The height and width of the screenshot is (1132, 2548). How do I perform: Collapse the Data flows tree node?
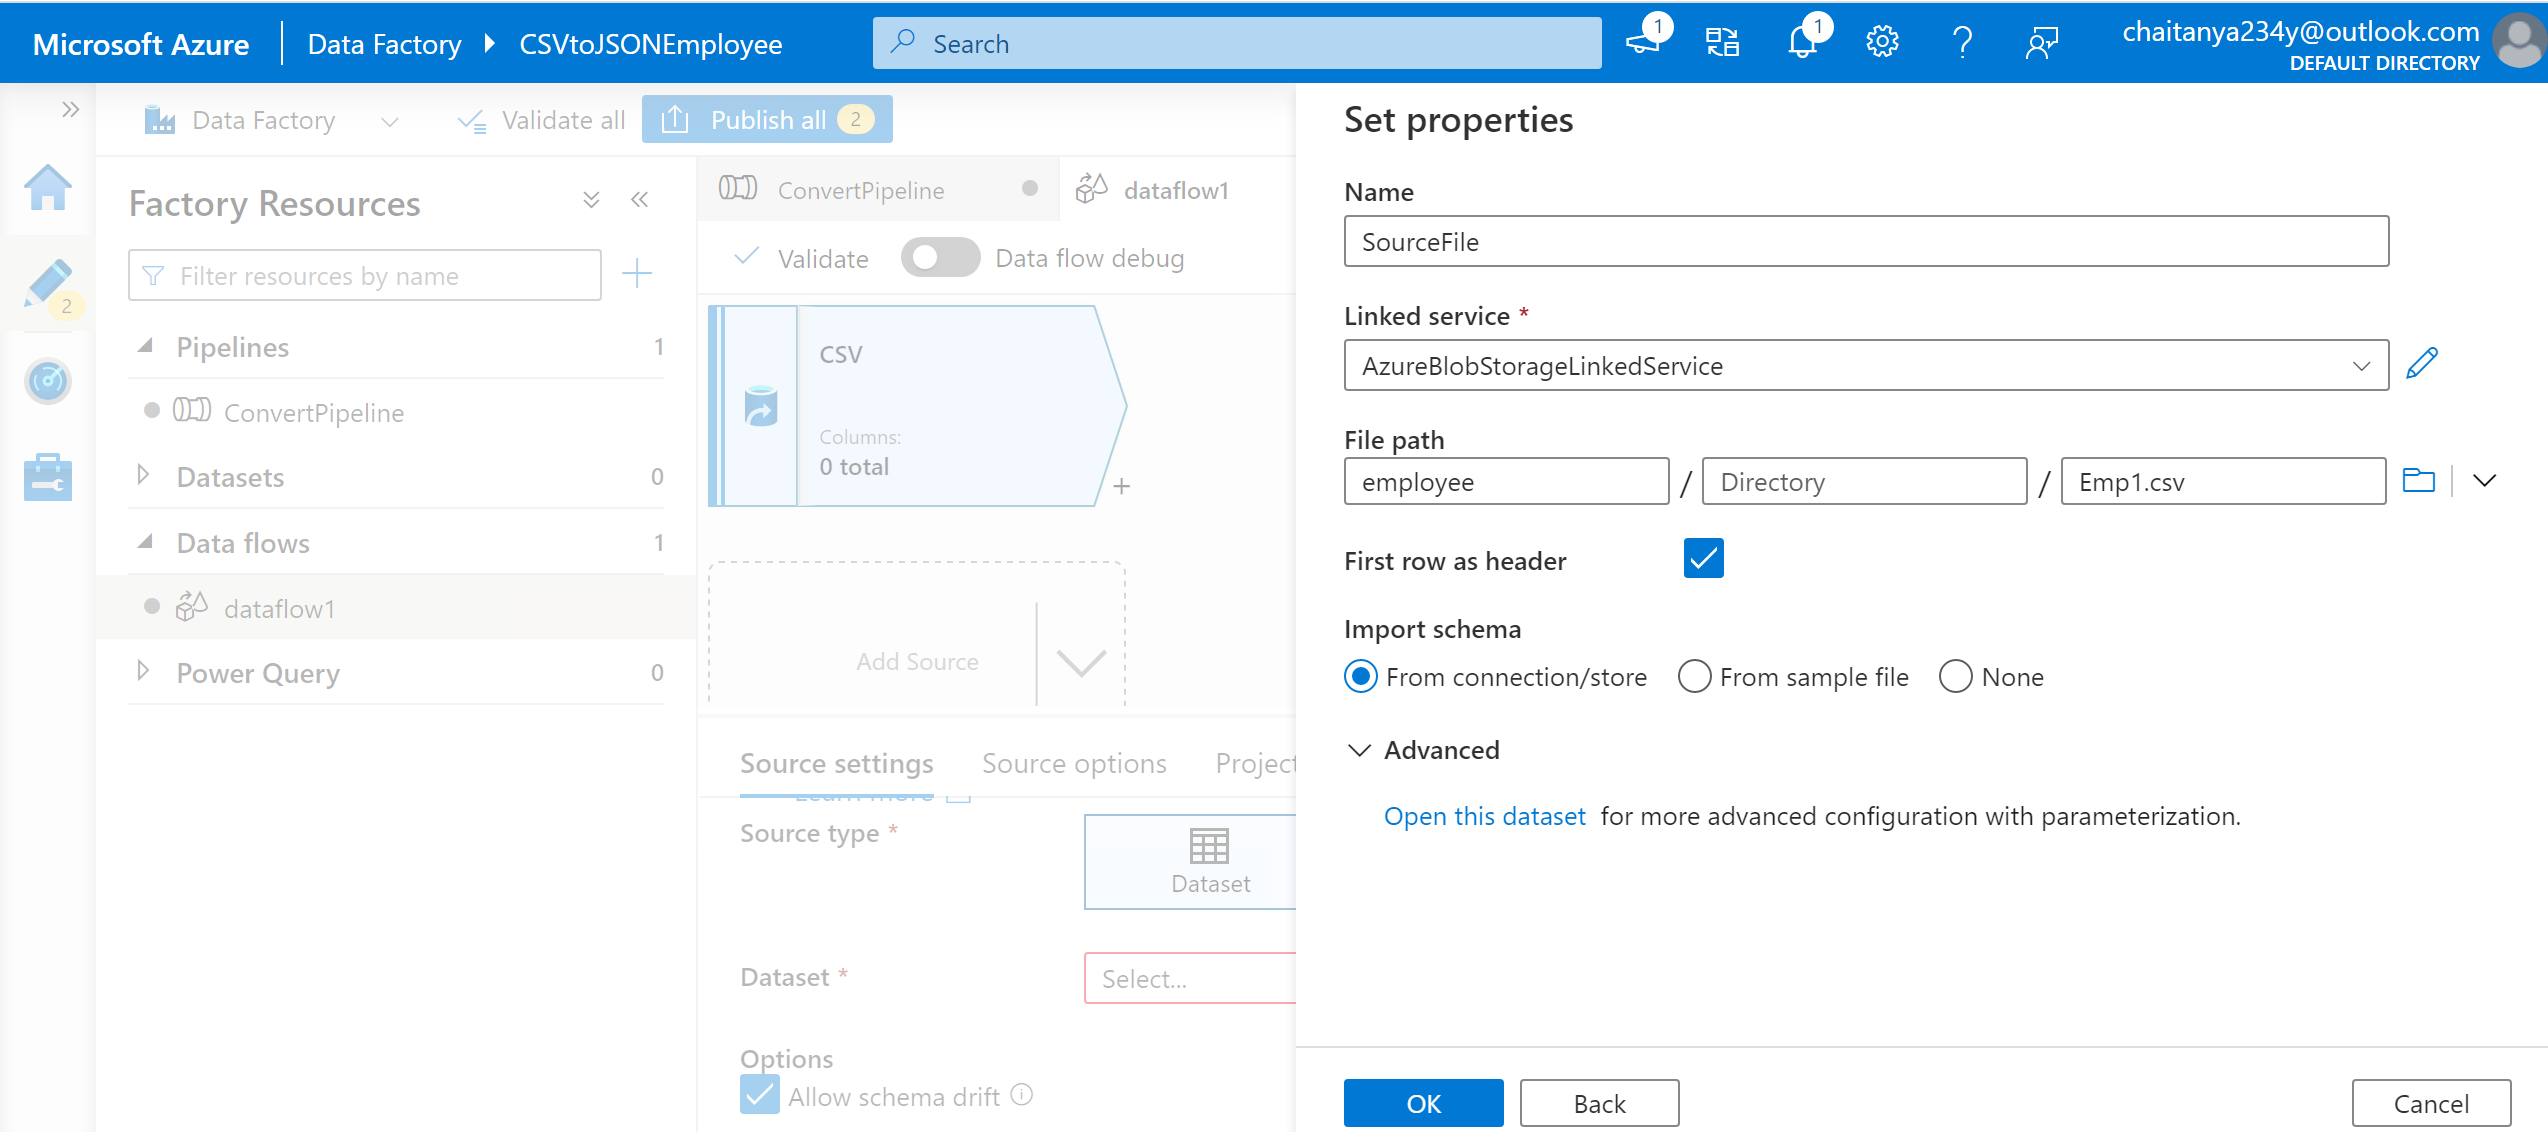coord(145,542)
